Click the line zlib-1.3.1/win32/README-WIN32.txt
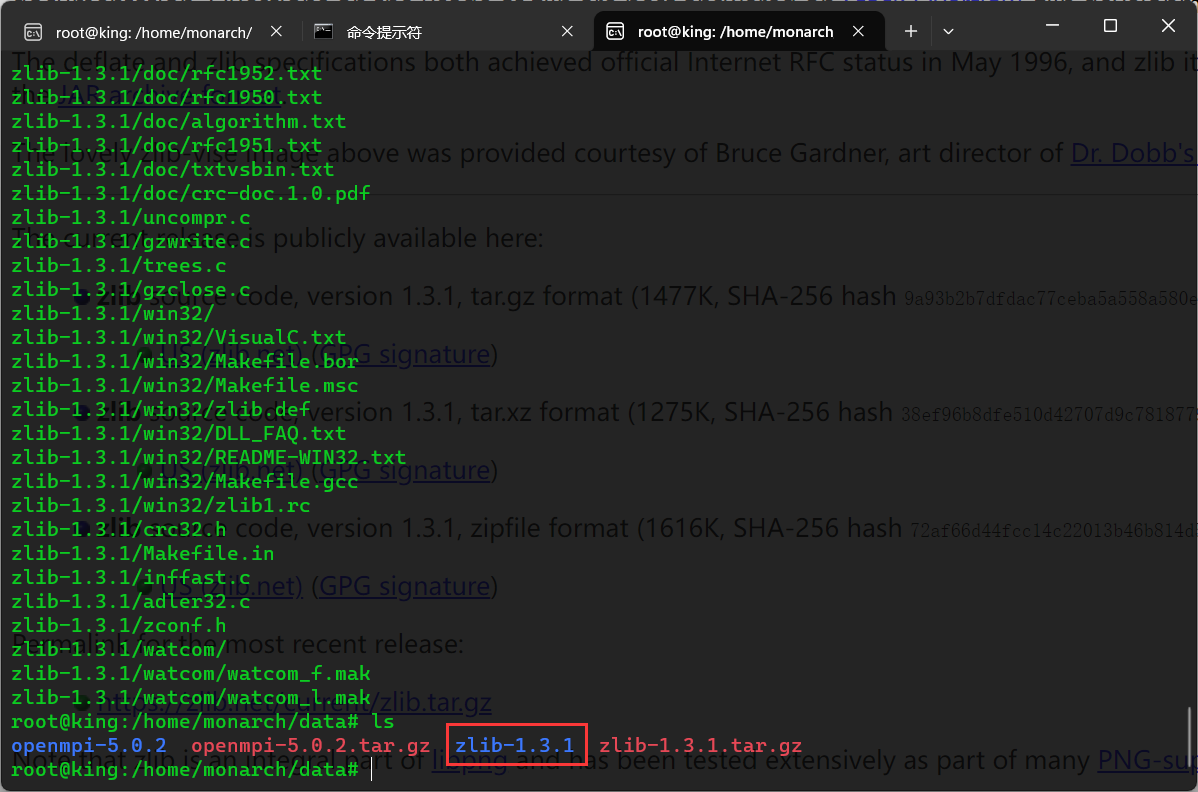The image size is (1198, 792). 209,457
